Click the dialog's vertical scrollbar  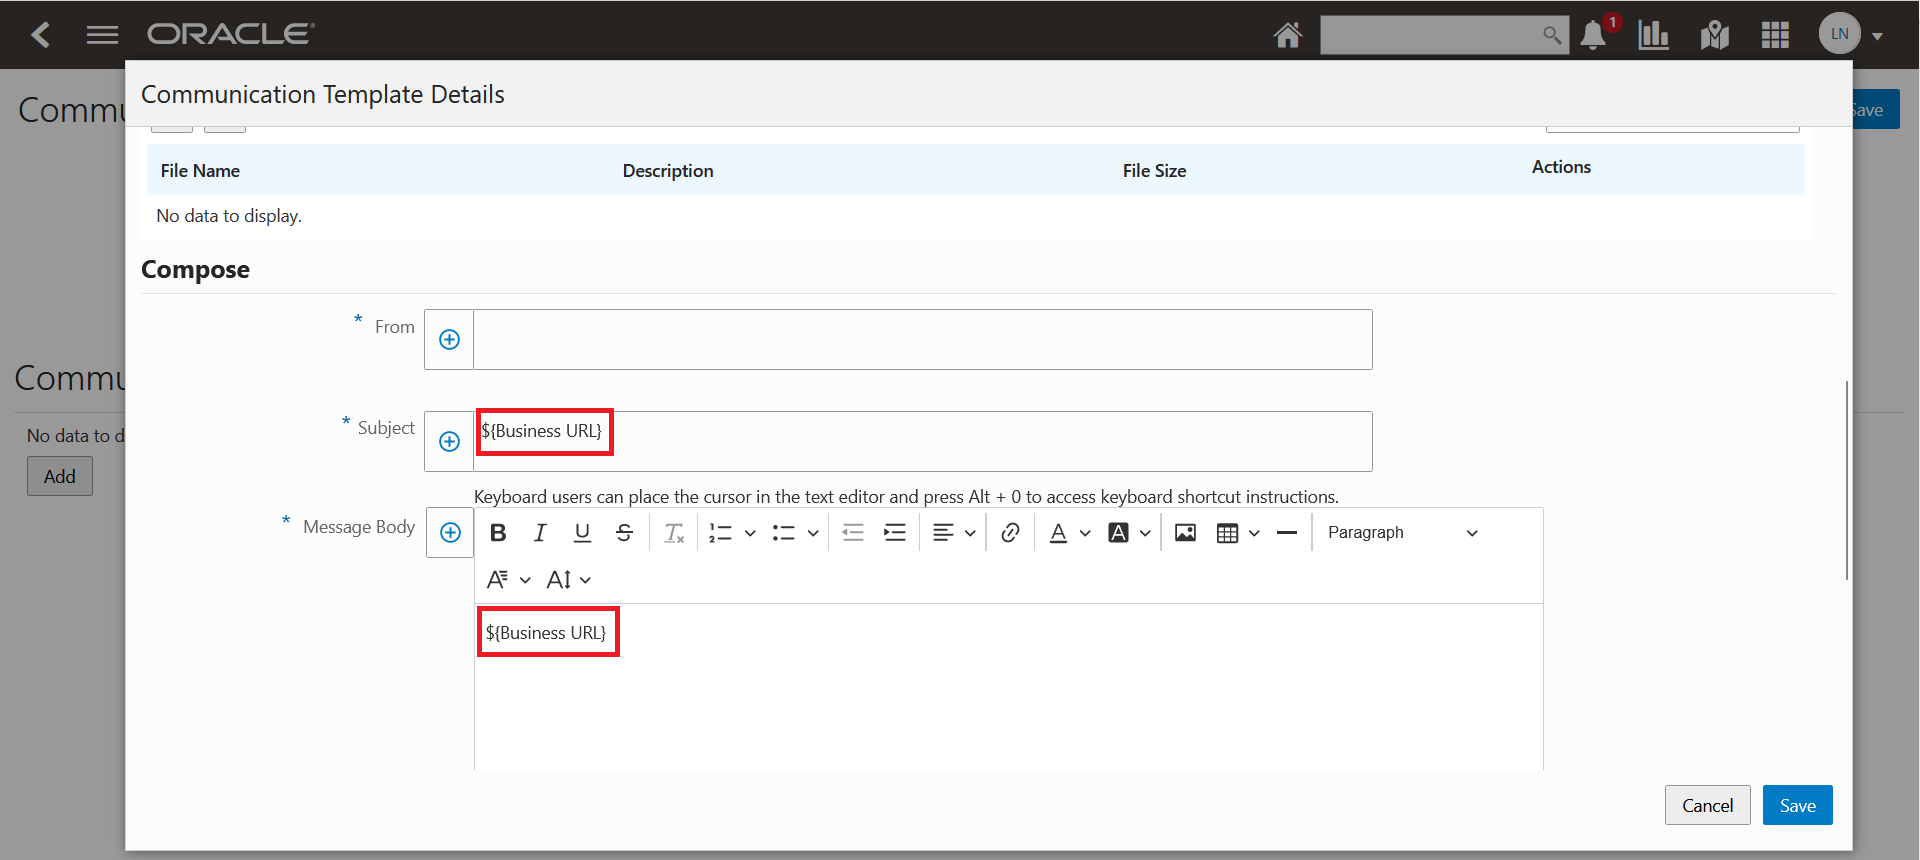(1846, 480)
